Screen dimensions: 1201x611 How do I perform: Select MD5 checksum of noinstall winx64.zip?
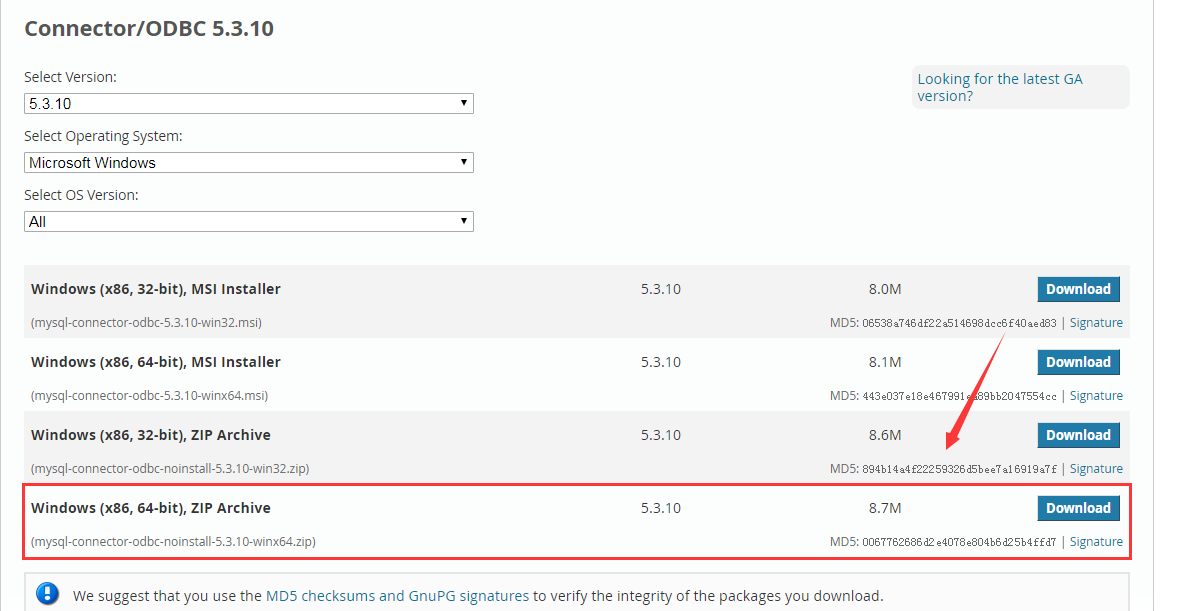(x=959, y=542)
